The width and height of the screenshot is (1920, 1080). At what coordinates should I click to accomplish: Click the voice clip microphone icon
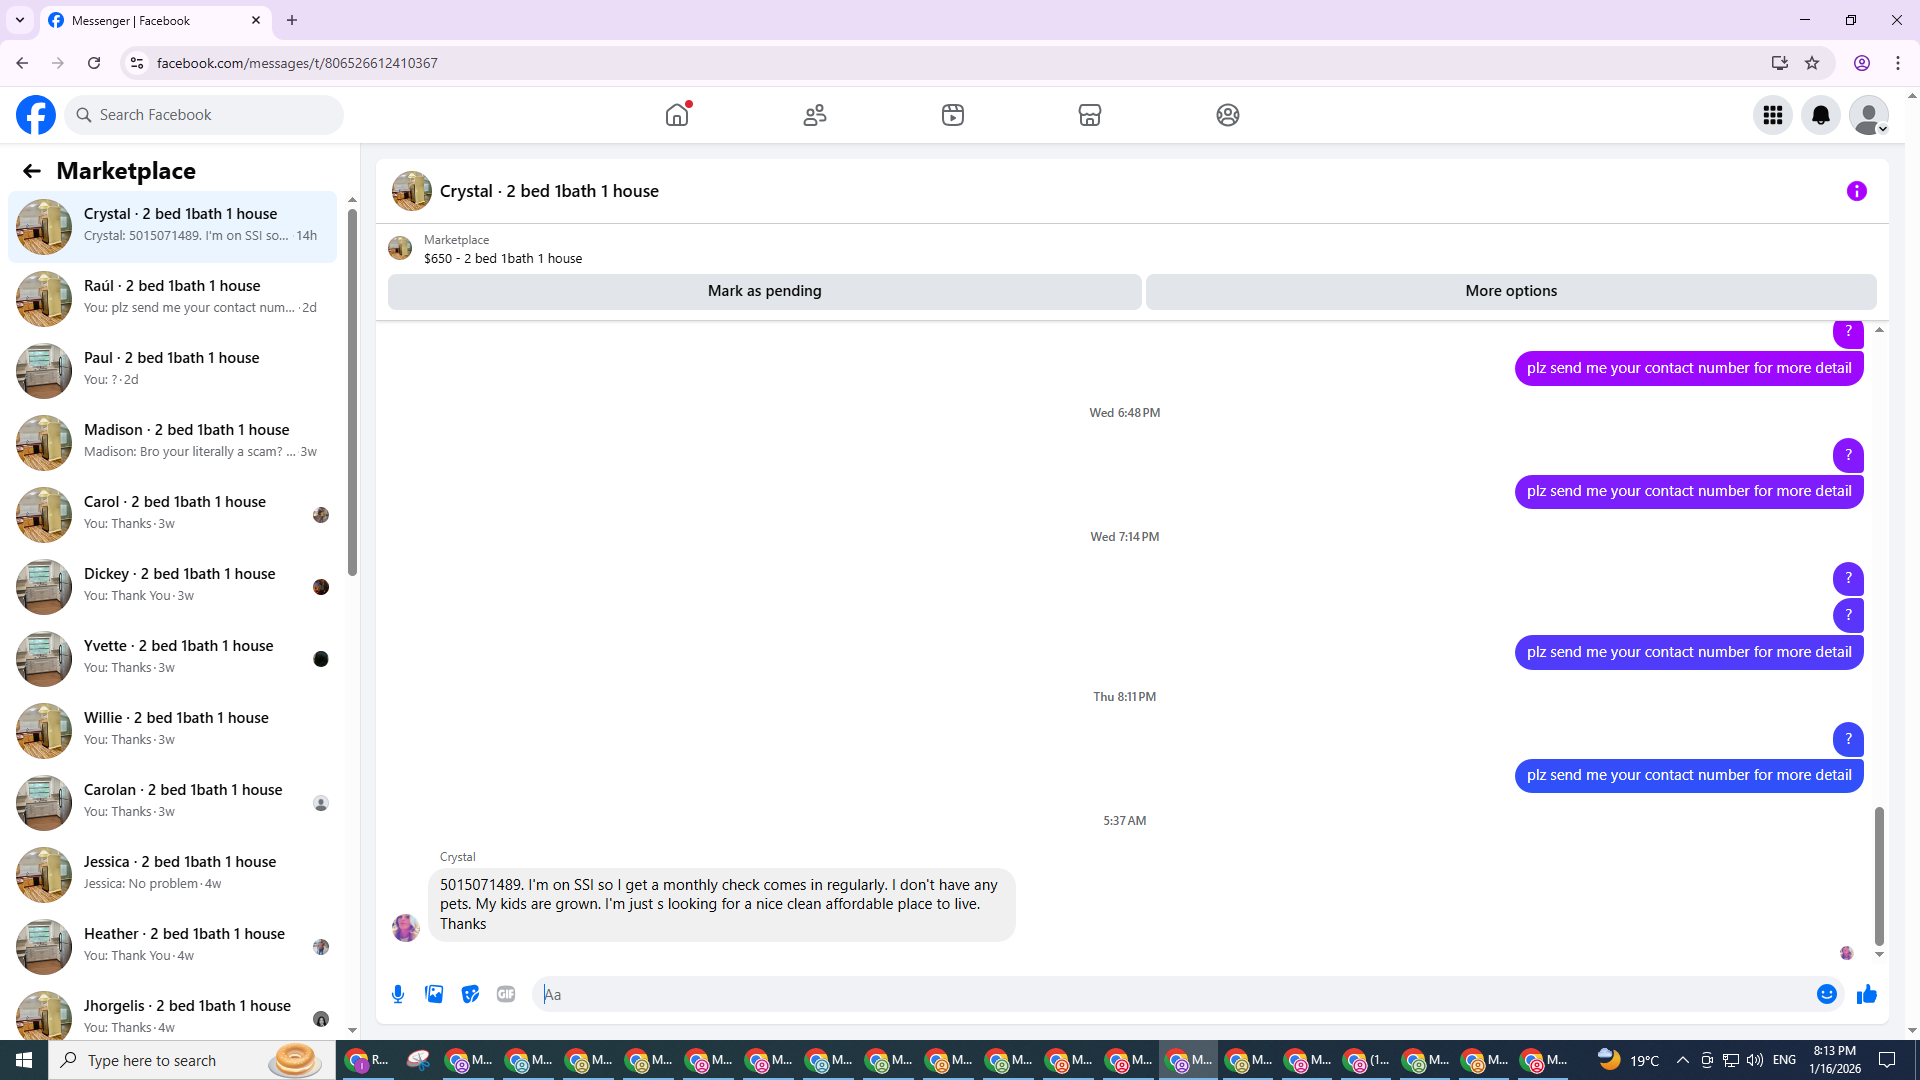[398, 994]
